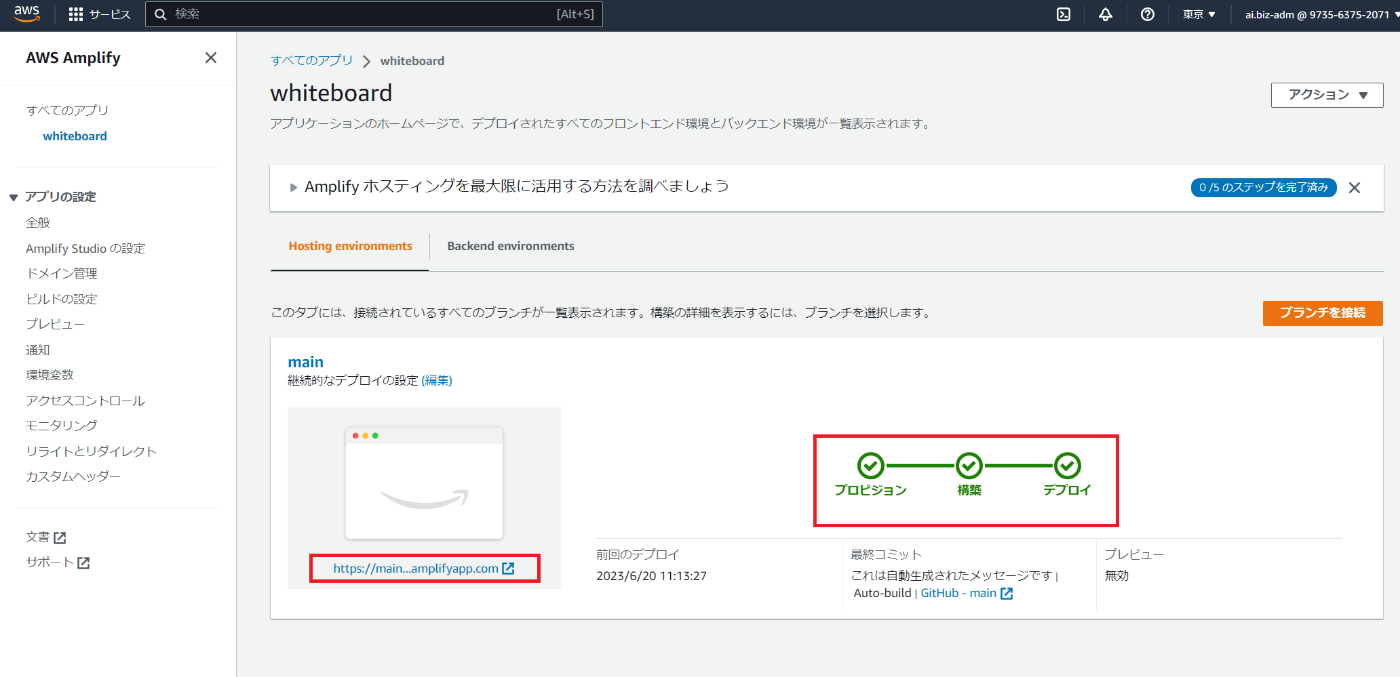Open the help question mark icon
The width and height of the screenshot is (1400, 677).
click(x=1148, y=14)
